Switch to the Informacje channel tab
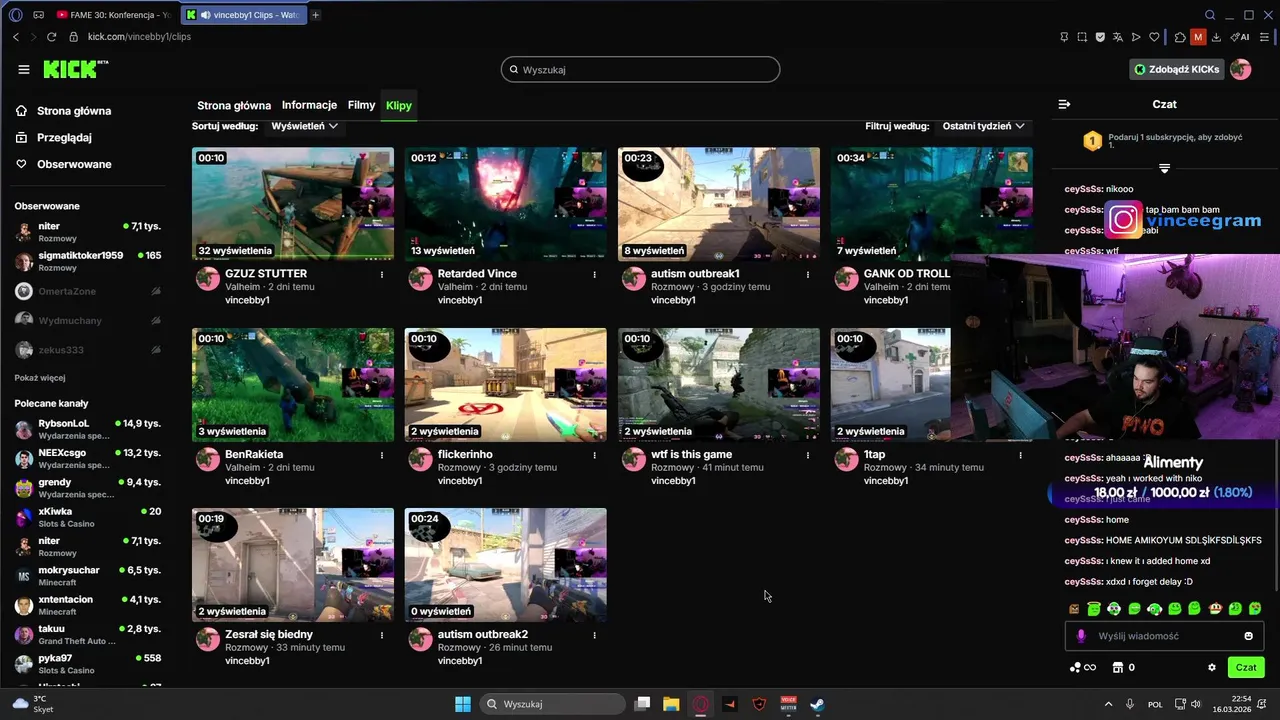Screen dimensions: 1280x720 coord(309,105)
